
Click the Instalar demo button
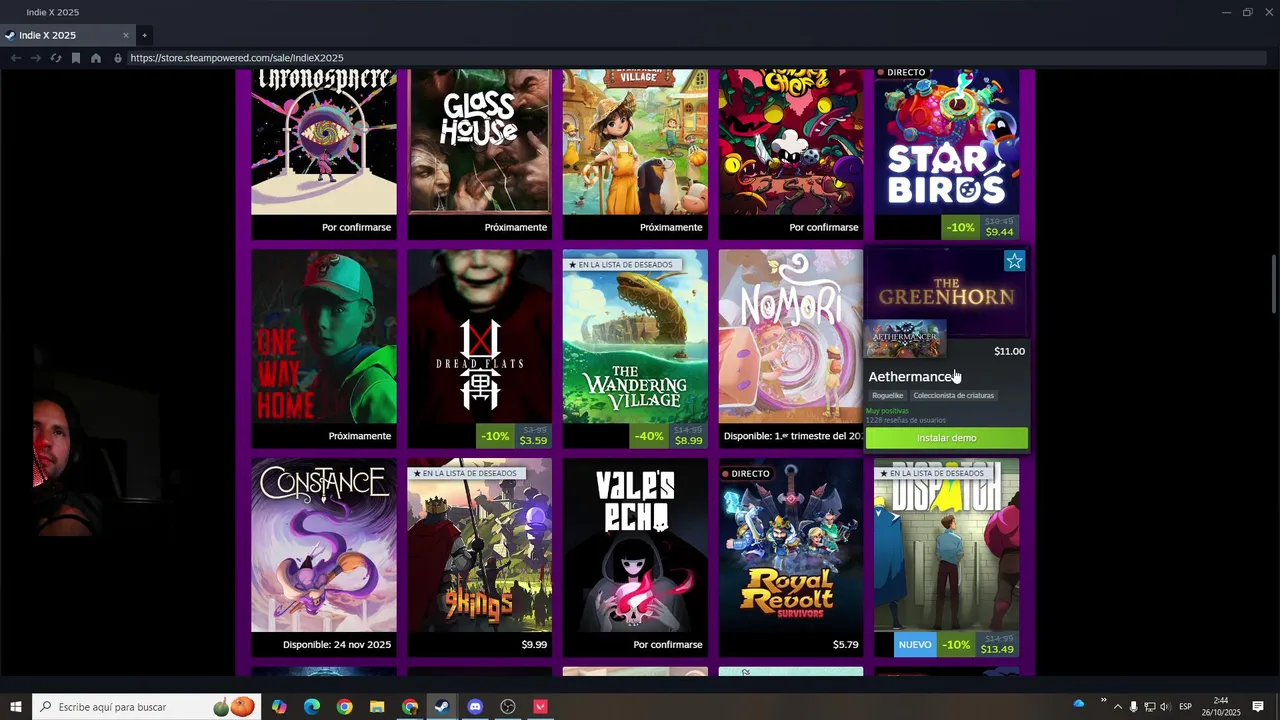[x=946, y=438]
